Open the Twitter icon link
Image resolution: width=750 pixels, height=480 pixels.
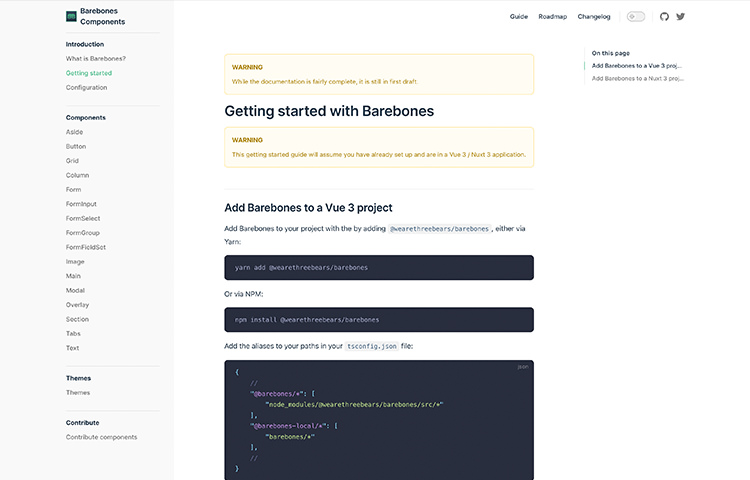click(x=680, y=17)
